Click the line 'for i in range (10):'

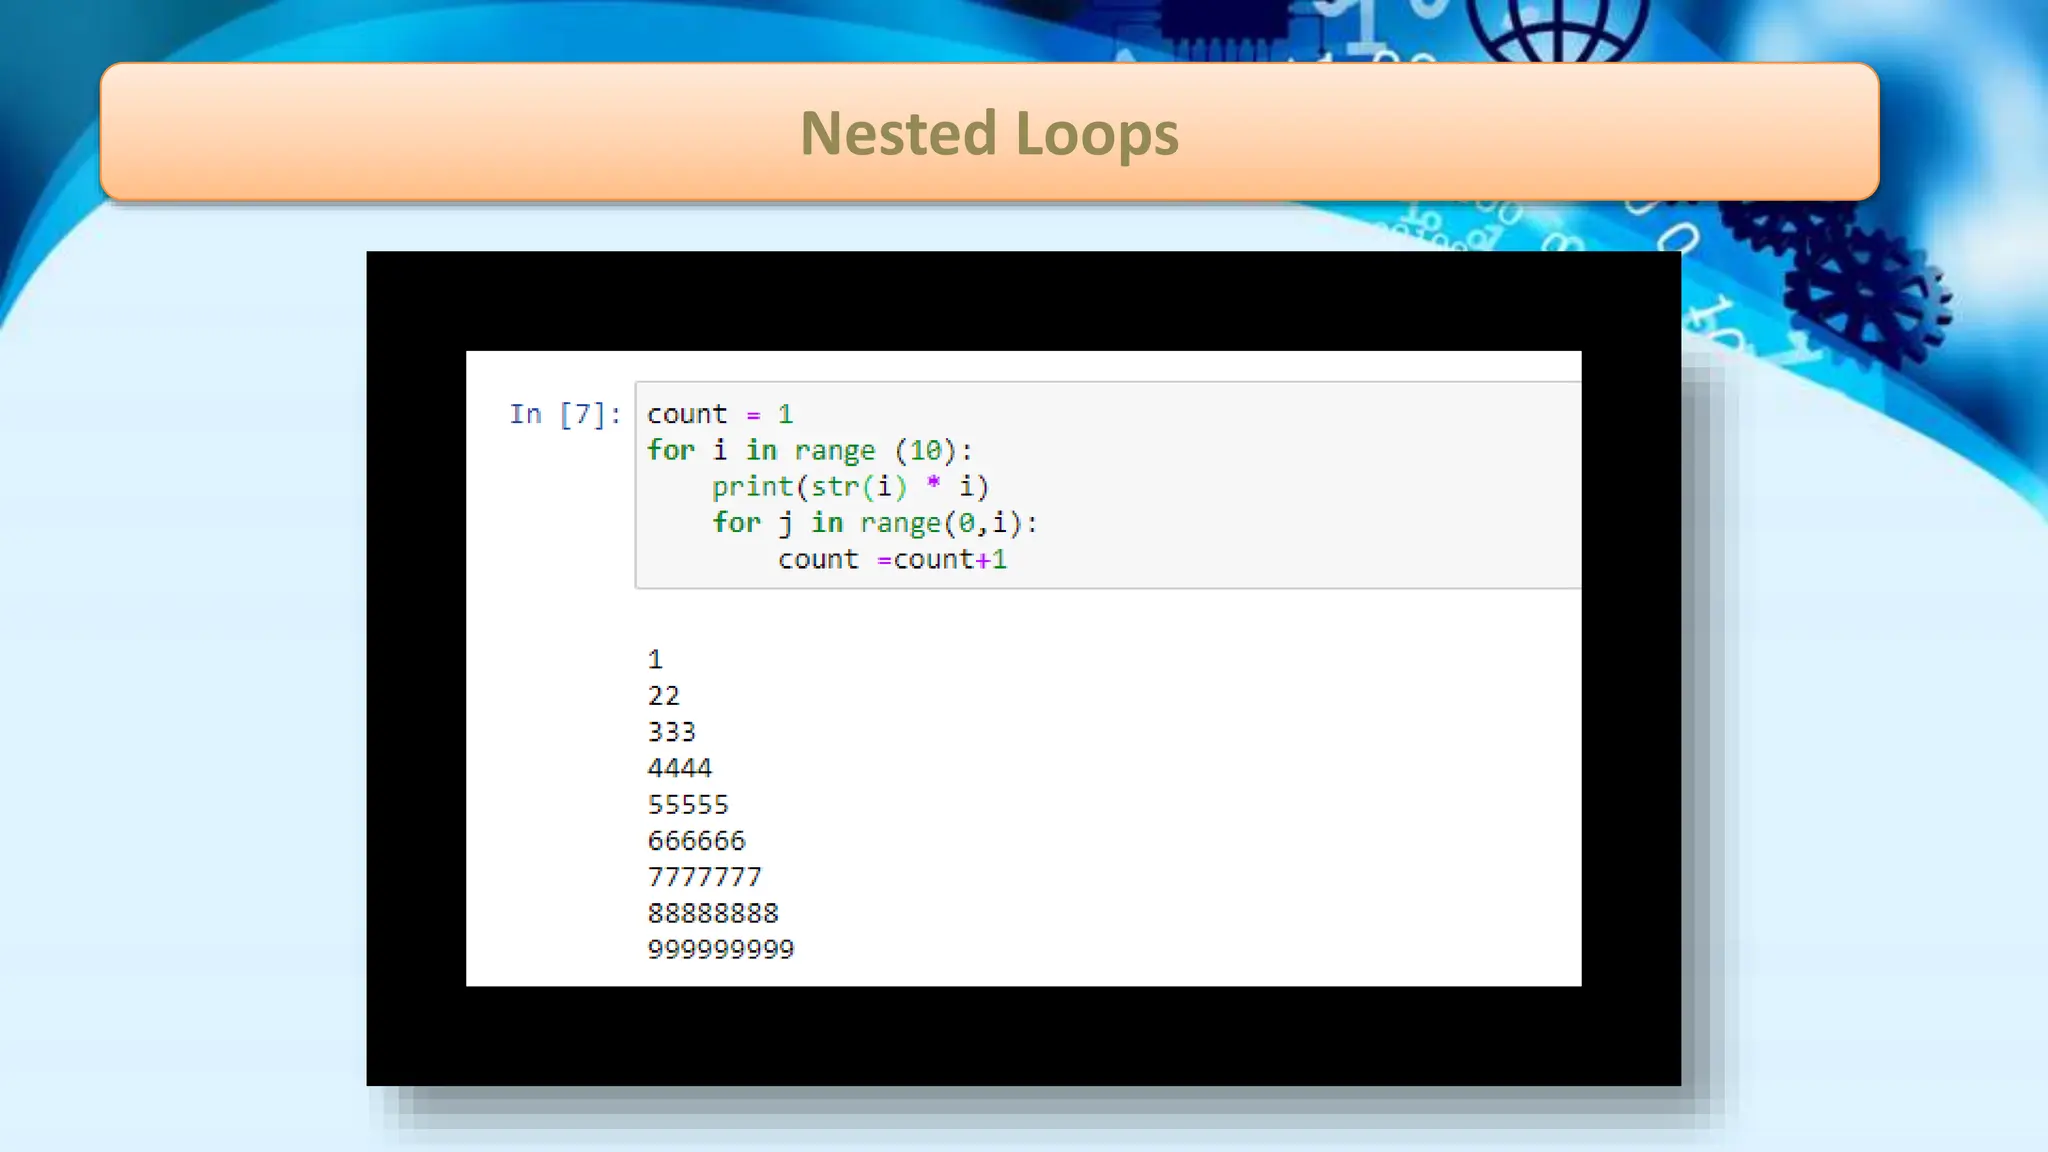[810, 451]
